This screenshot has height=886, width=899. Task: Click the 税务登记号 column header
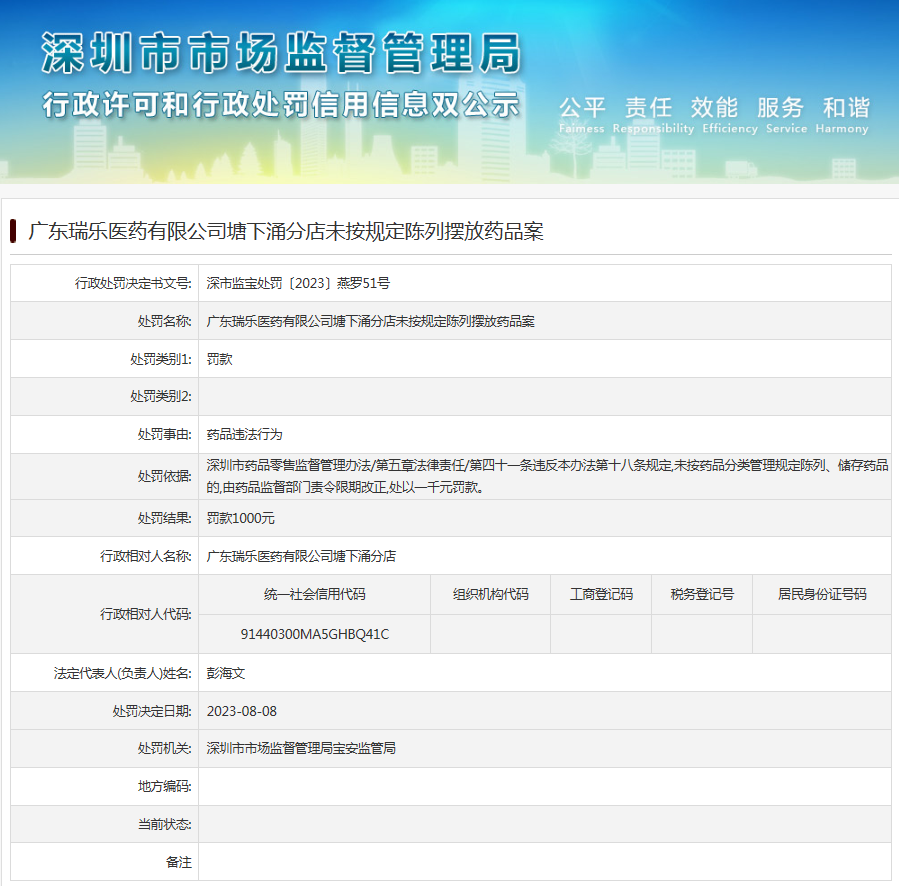[702, 594]
